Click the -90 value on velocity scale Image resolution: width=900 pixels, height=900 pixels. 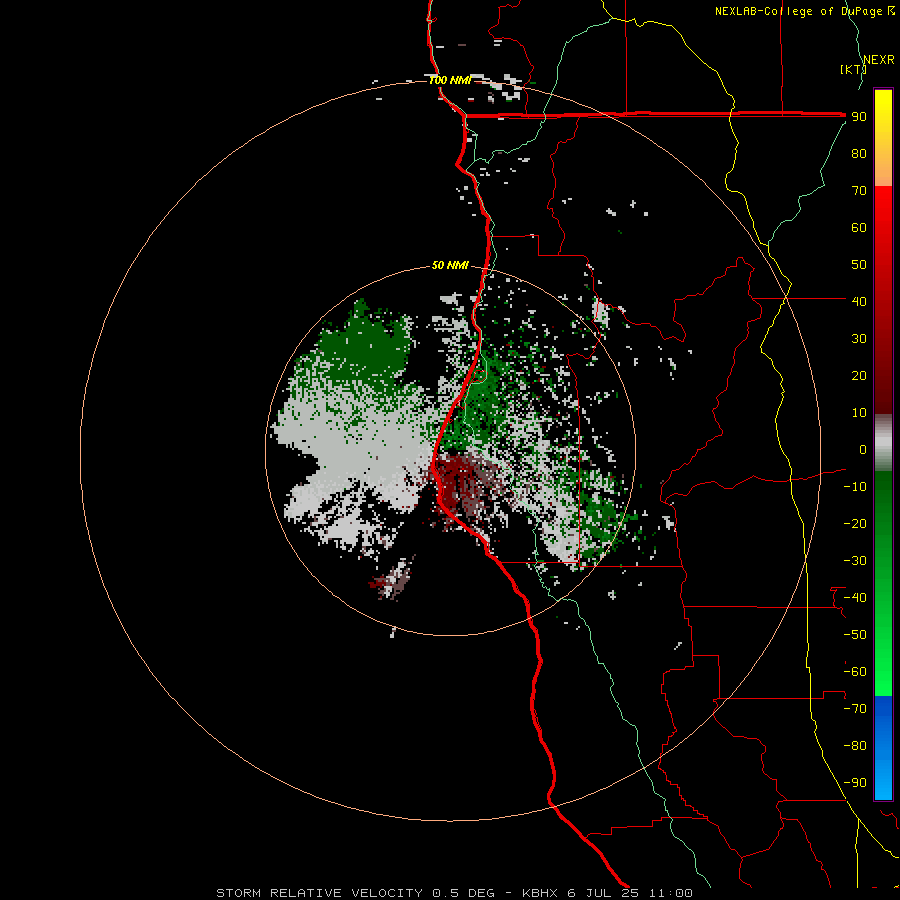click(855, 782)
